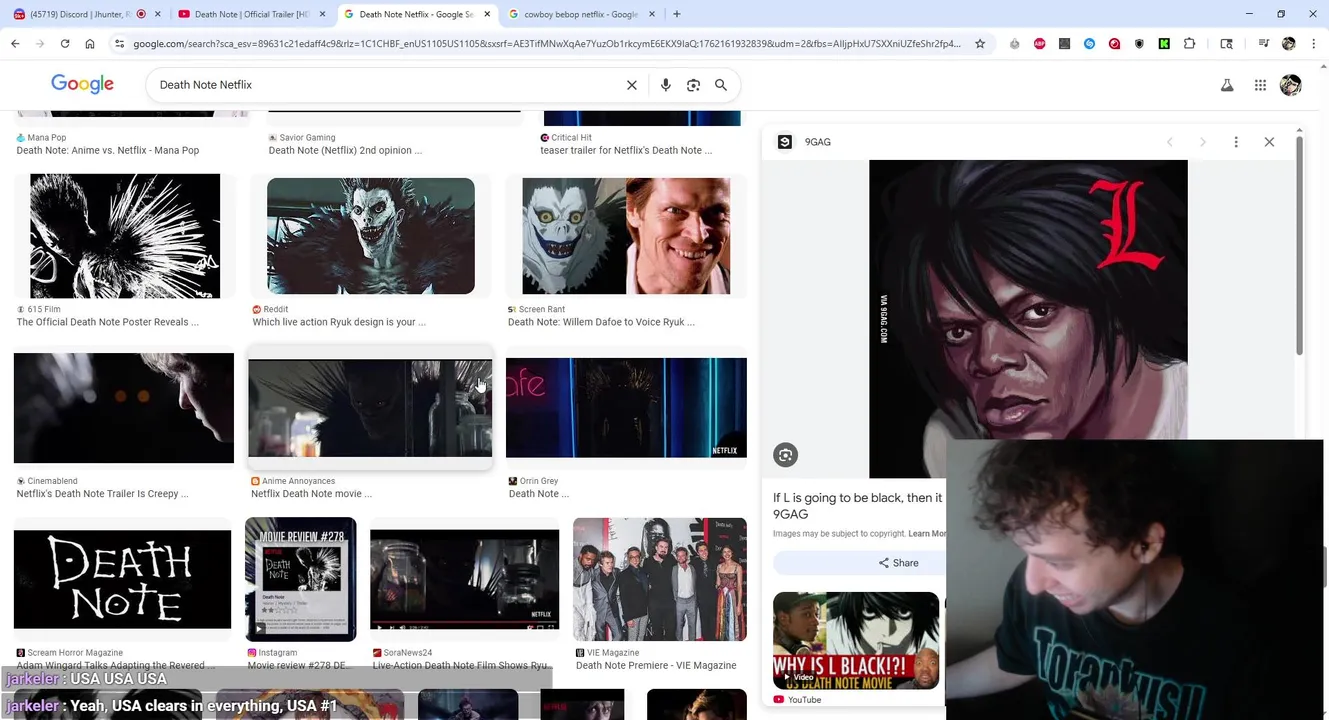Open Search Labs flask icon

[1227, 85]
